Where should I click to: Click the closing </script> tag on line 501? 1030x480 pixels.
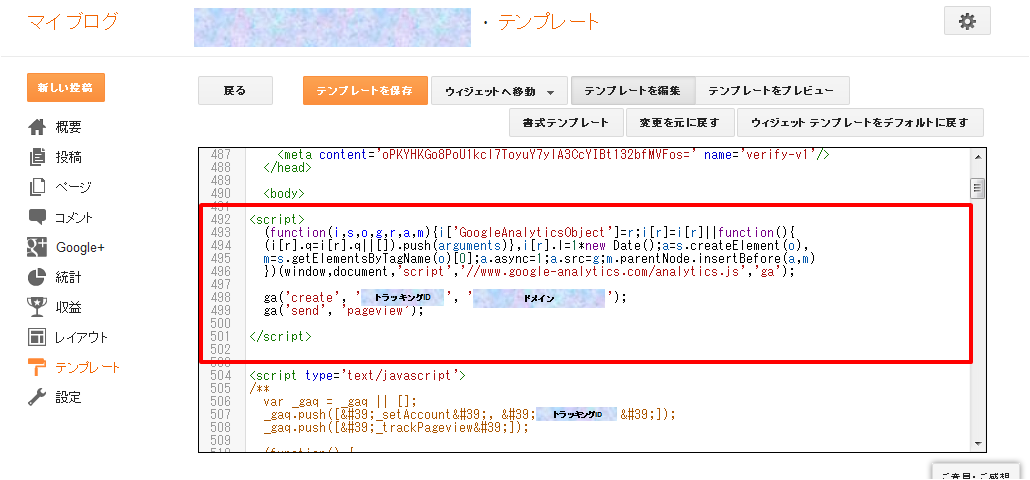pos(280,336)
